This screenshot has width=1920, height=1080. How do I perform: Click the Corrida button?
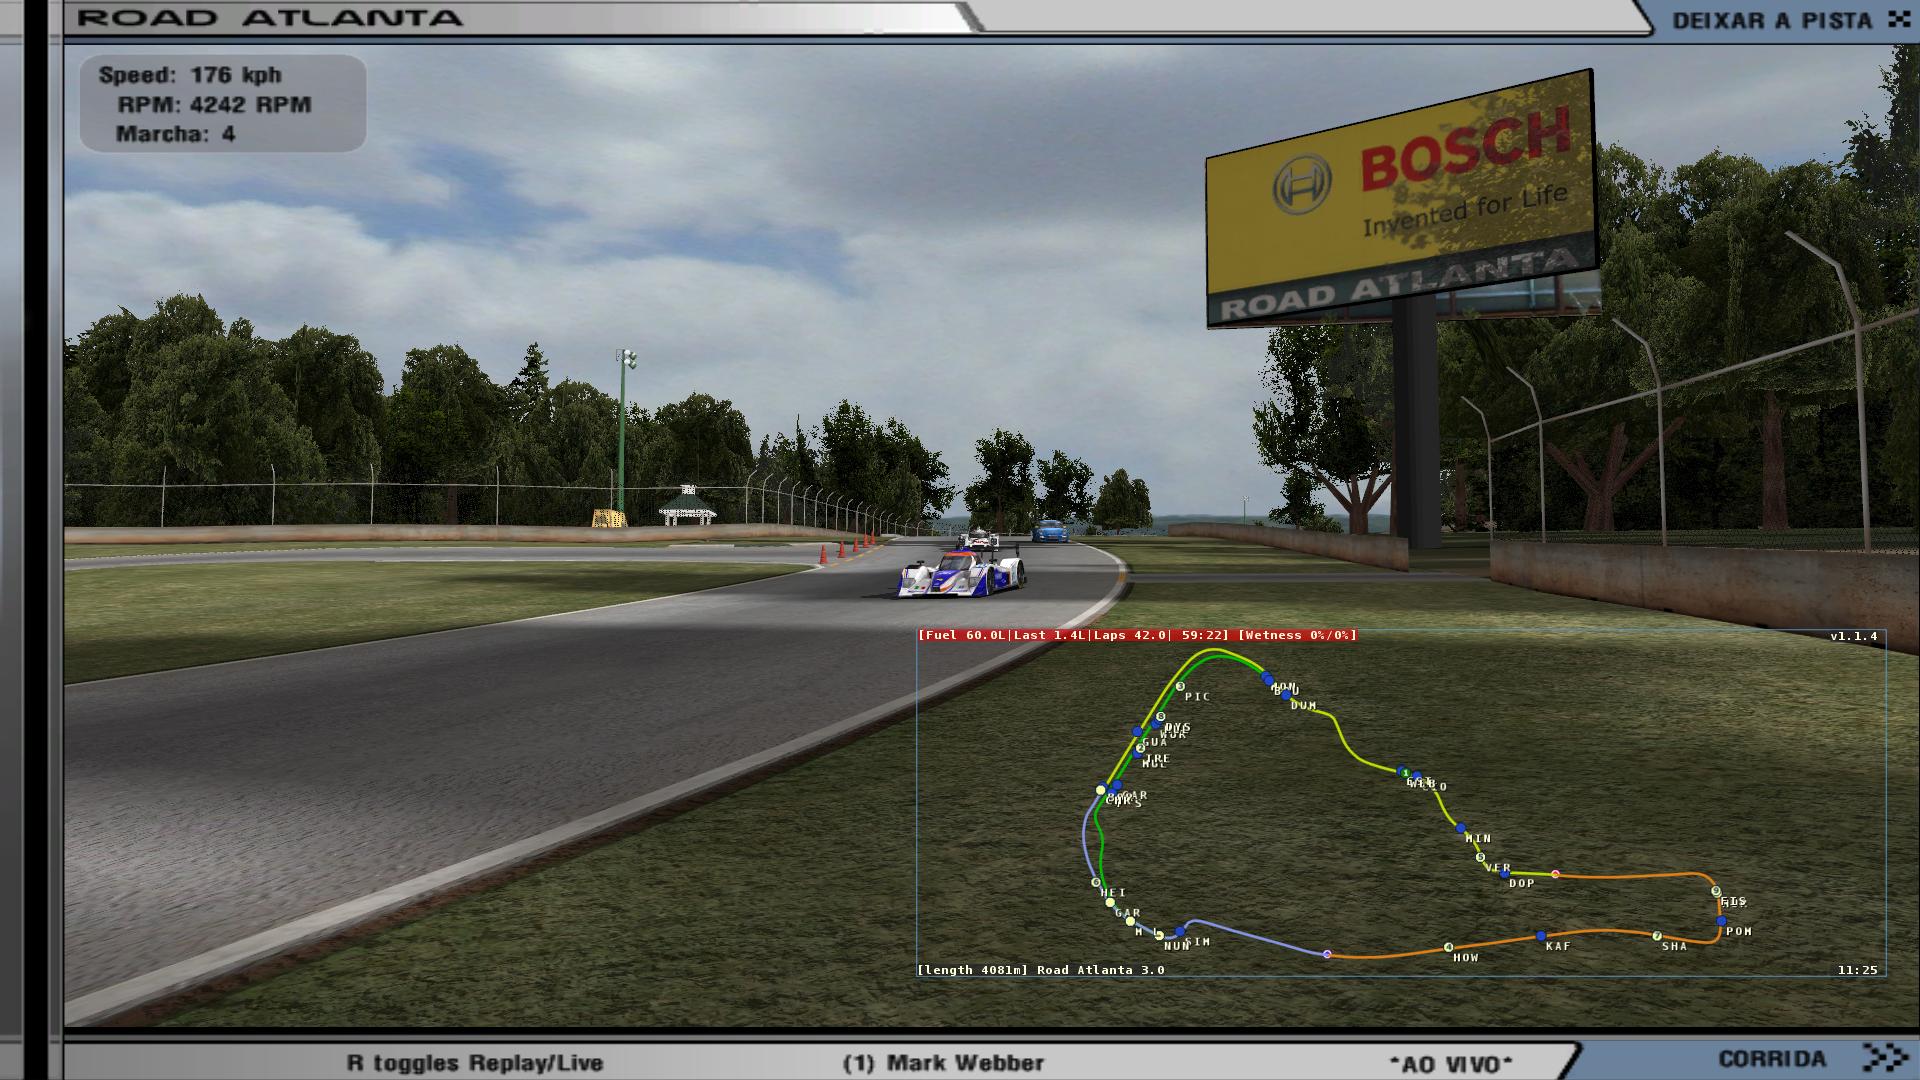tap(1772, 1058)
